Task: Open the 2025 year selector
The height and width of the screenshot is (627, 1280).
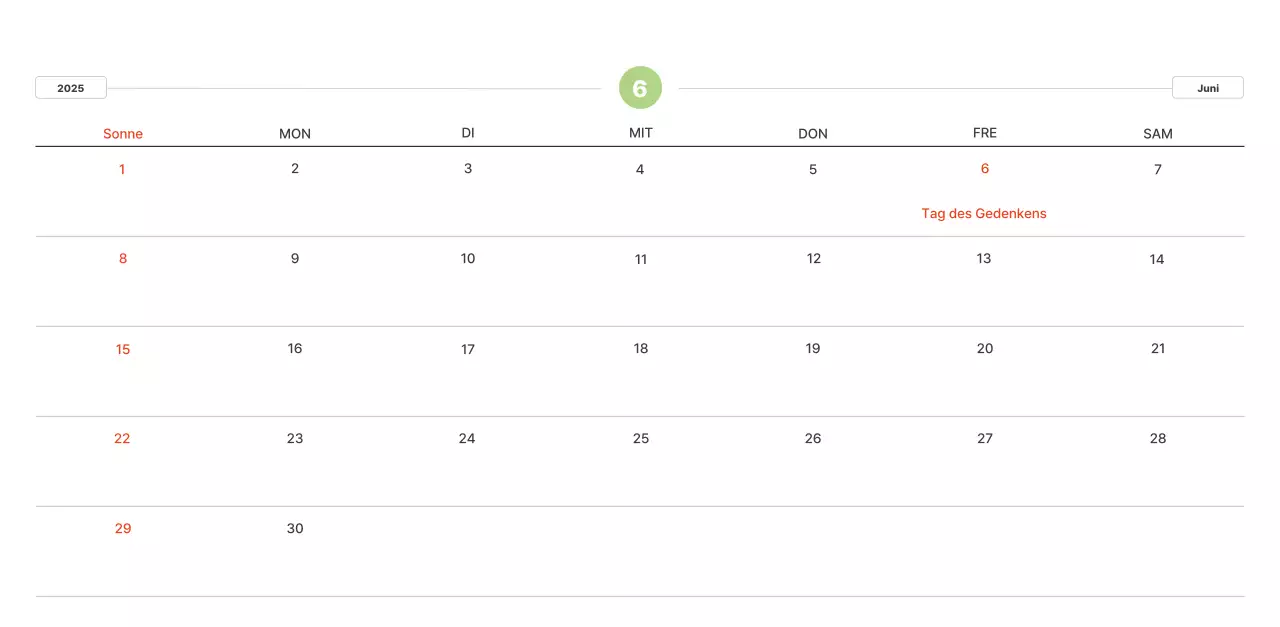Action: pos(71,88)
